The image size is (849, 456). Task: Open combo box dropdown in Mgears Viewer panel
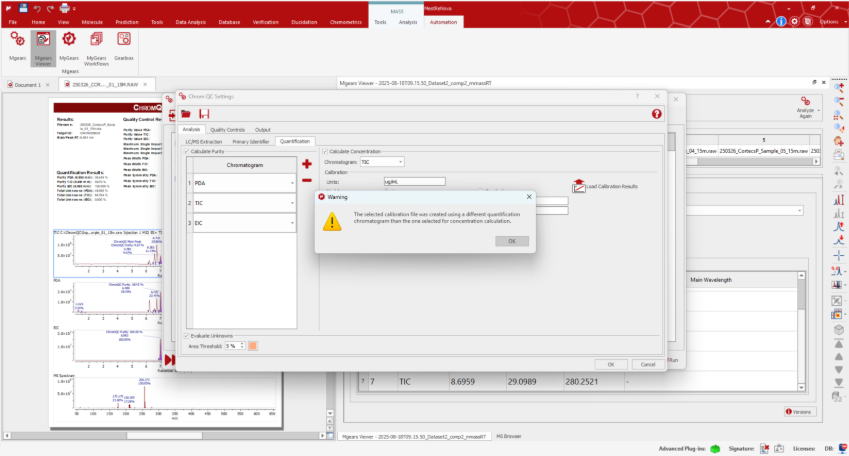pyautogui.click(x=799, y=211)
